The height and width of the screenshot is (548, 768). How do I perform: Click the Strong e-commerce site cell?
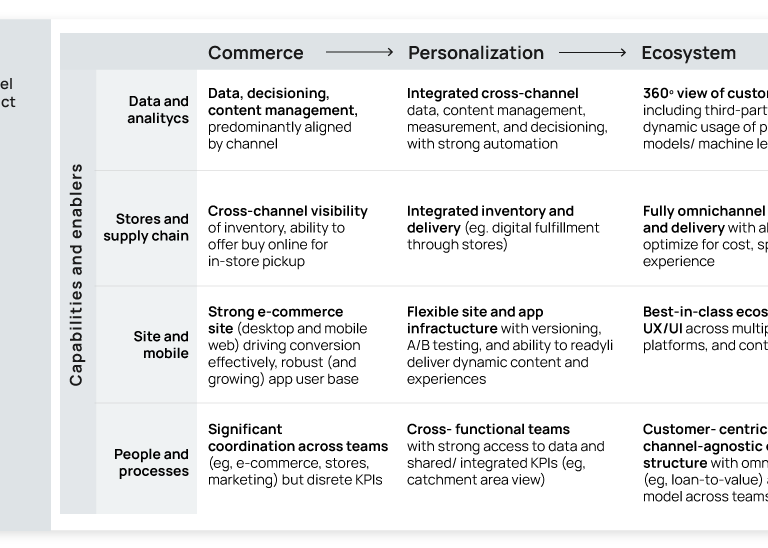[288, 345]
